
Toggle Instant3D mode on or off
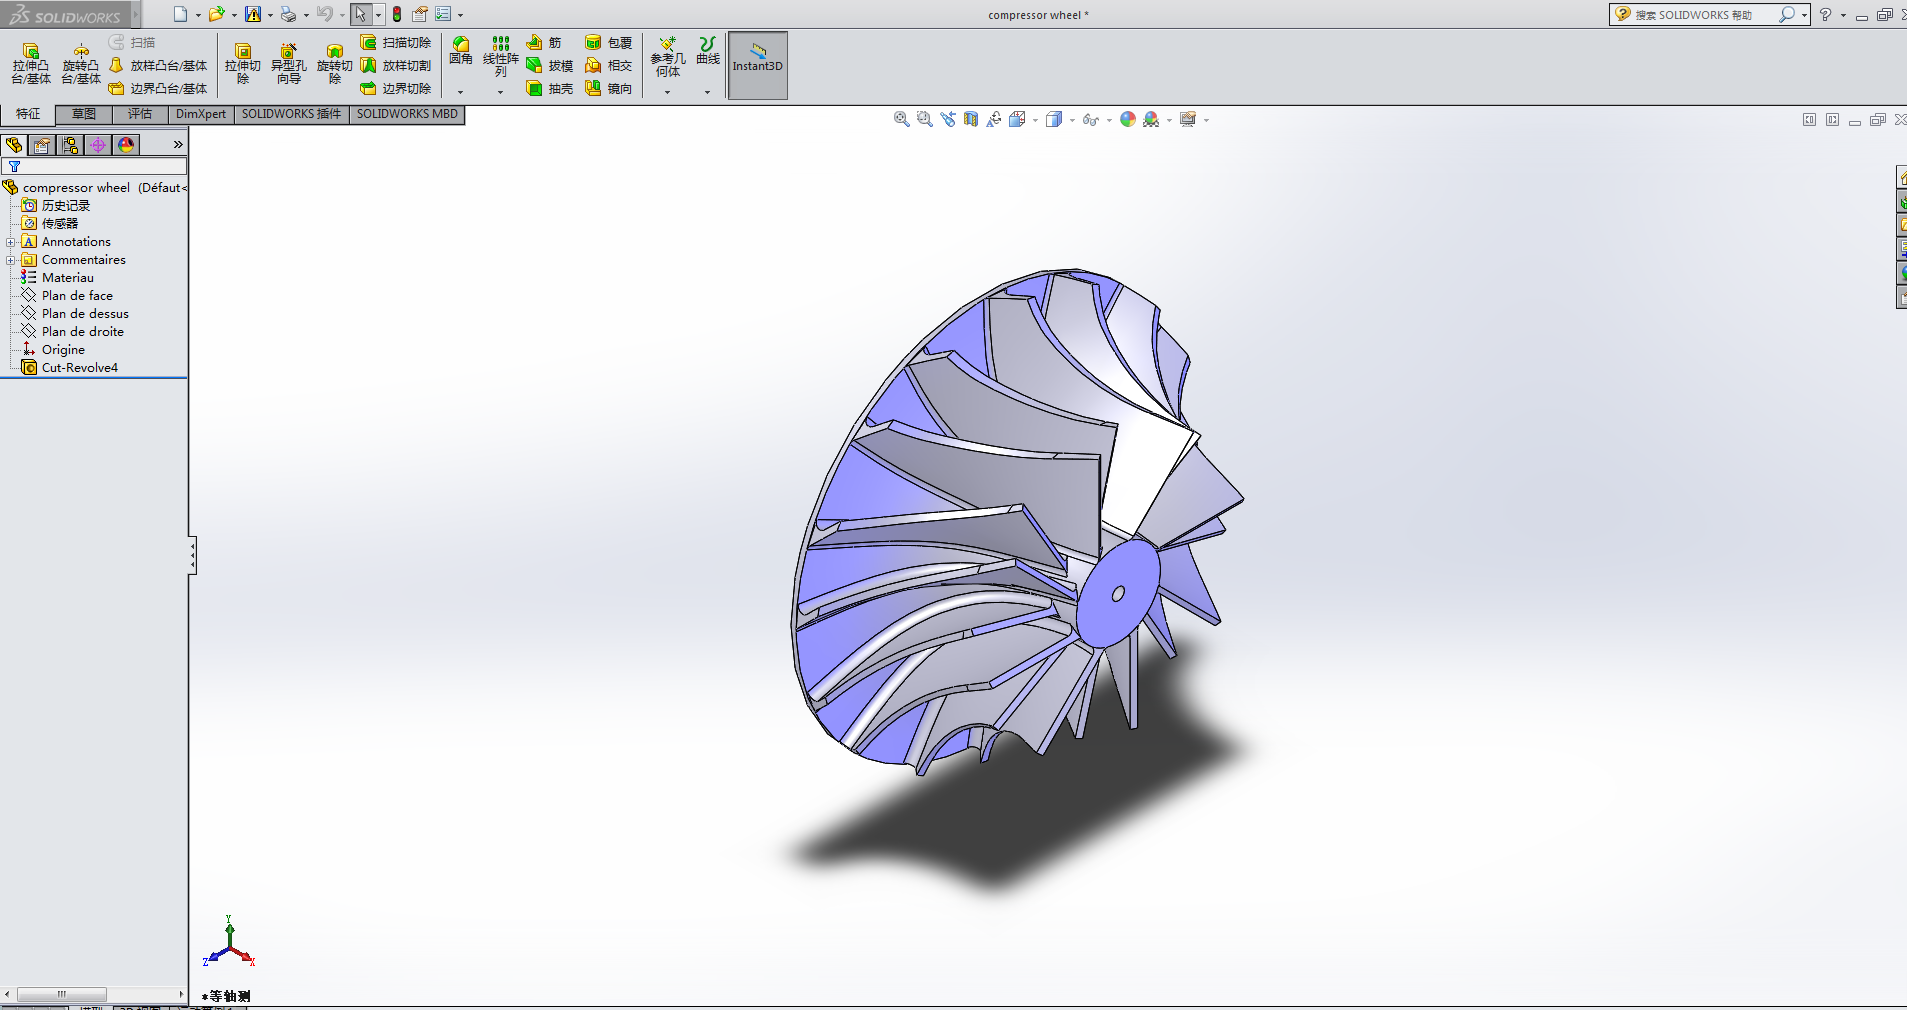point(757,65)
